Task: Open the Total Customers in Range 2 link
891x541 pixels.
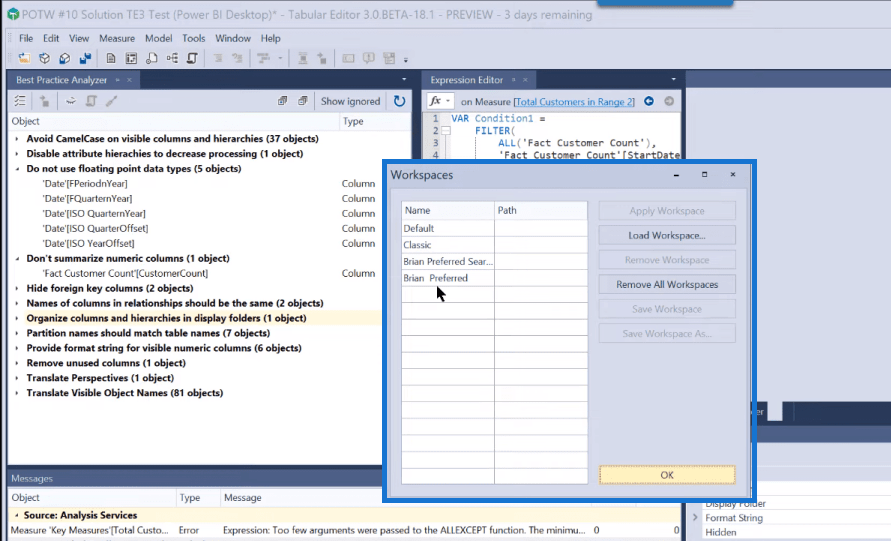Action: [574, 102]
